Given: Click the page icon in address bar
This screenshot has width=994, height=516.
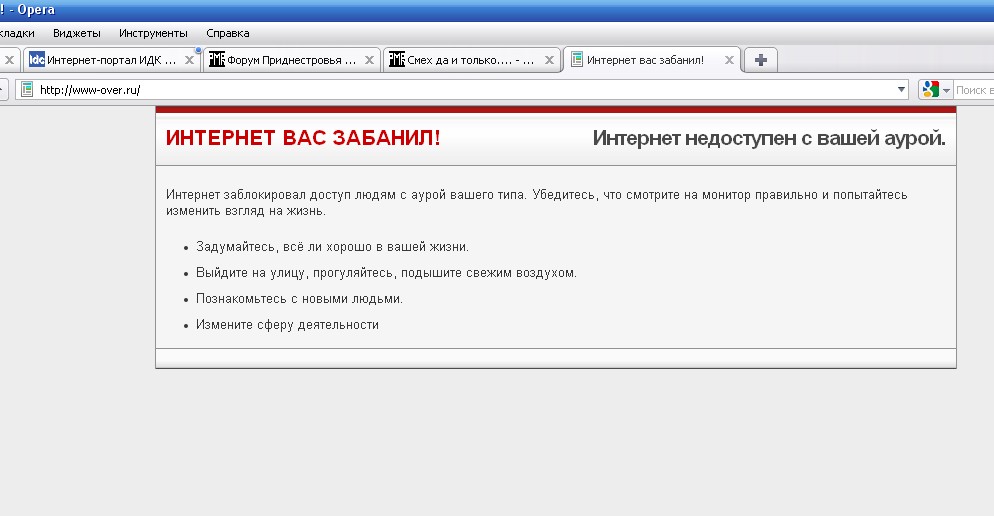Looking at the screenshot, I should pyautogui.click(x=28, y=90).
